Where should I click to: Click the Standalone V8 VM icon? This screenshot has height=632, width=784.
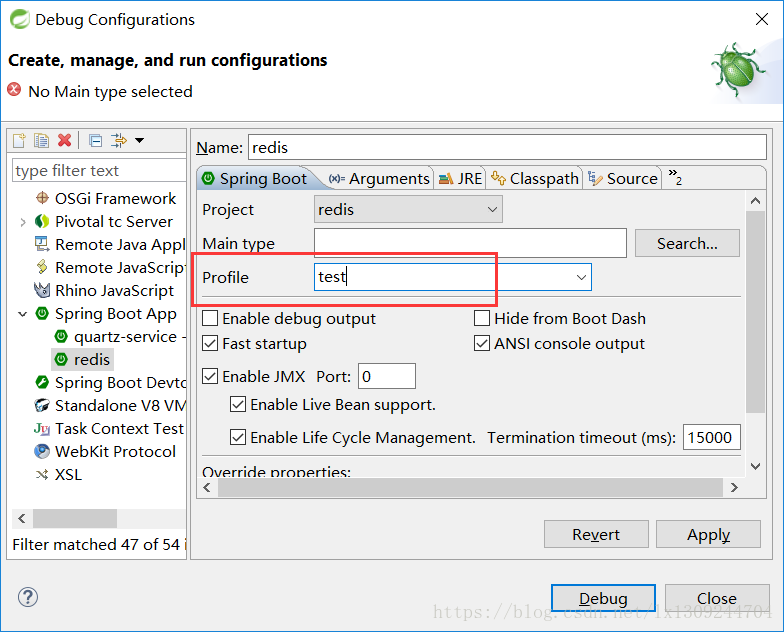(42, 406)
